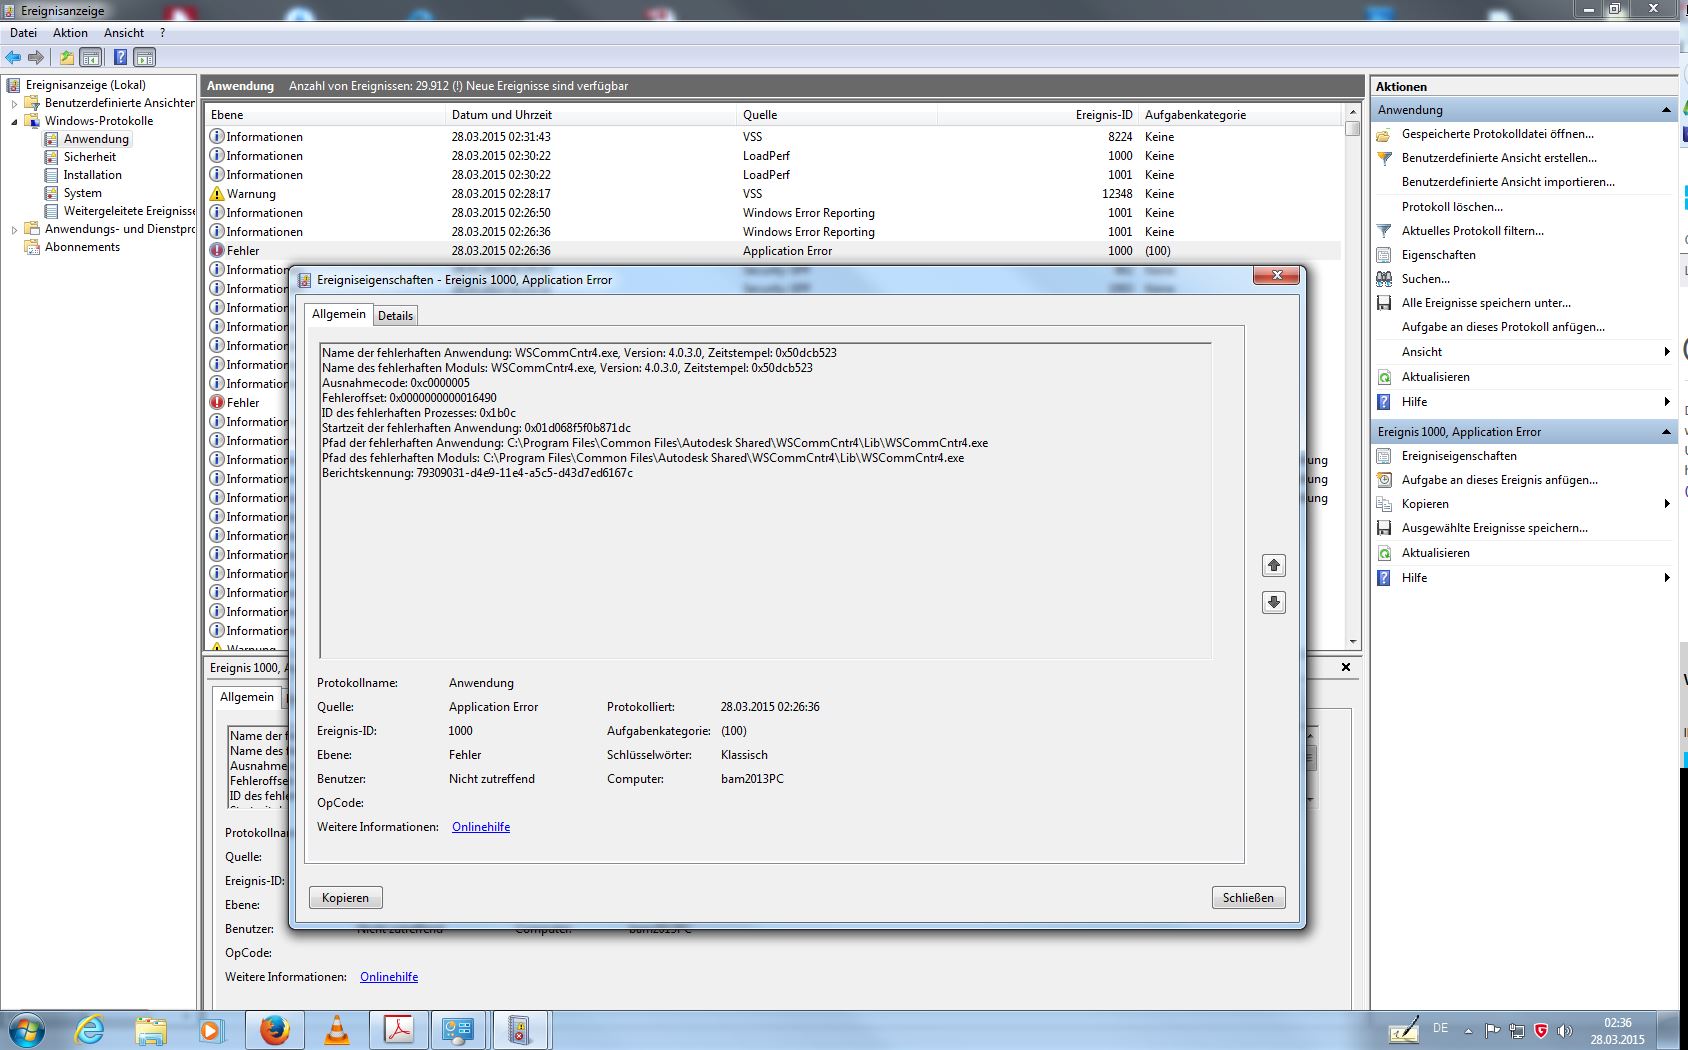Click Ereigniseigenschaften in actions pane
The image size is (1688, 1050).
(1459, 456)
